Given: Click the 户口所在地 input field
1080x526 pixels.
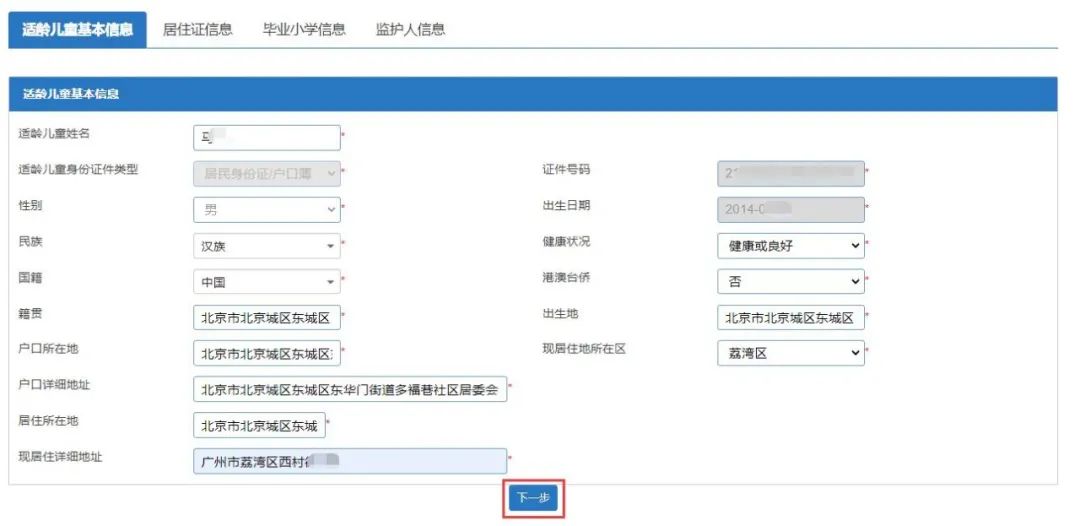Looking at the screenshot, I should point(266,354).
